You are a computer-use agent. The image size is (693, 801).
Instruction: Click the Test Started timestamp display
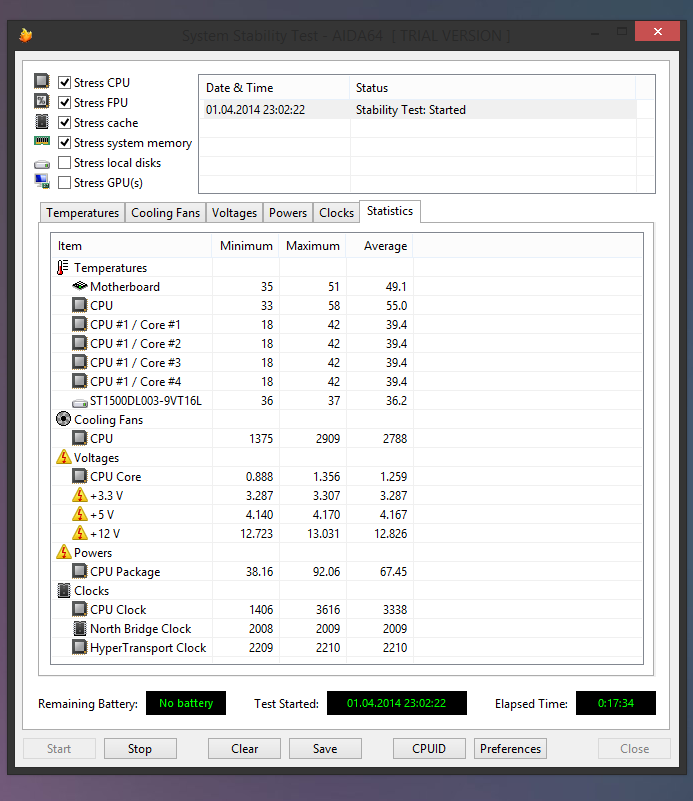coord(397,703)
